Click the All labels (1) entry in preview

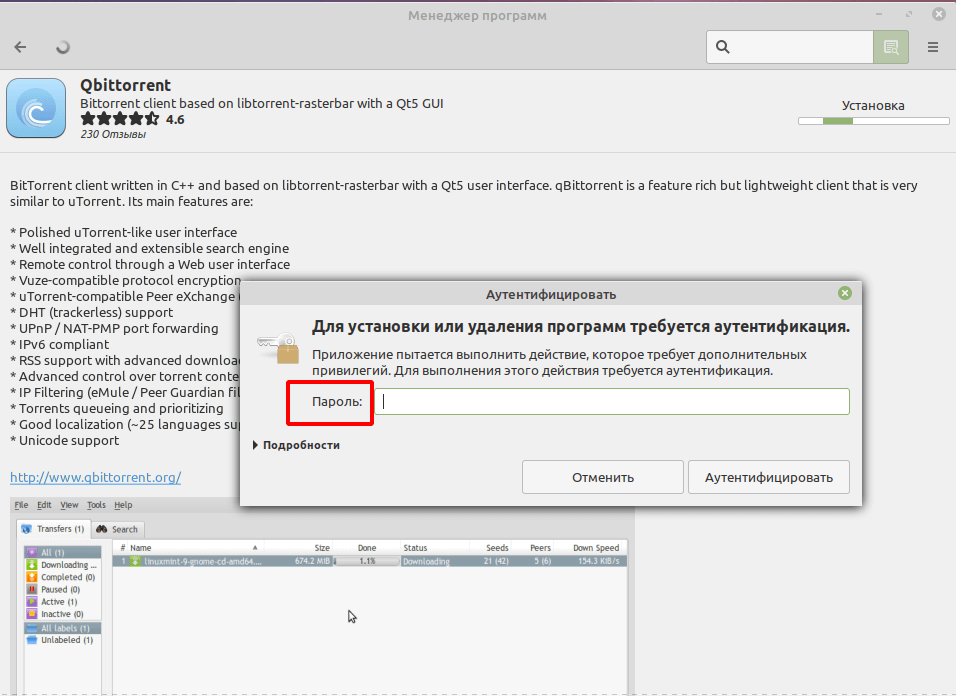point(62,628)
